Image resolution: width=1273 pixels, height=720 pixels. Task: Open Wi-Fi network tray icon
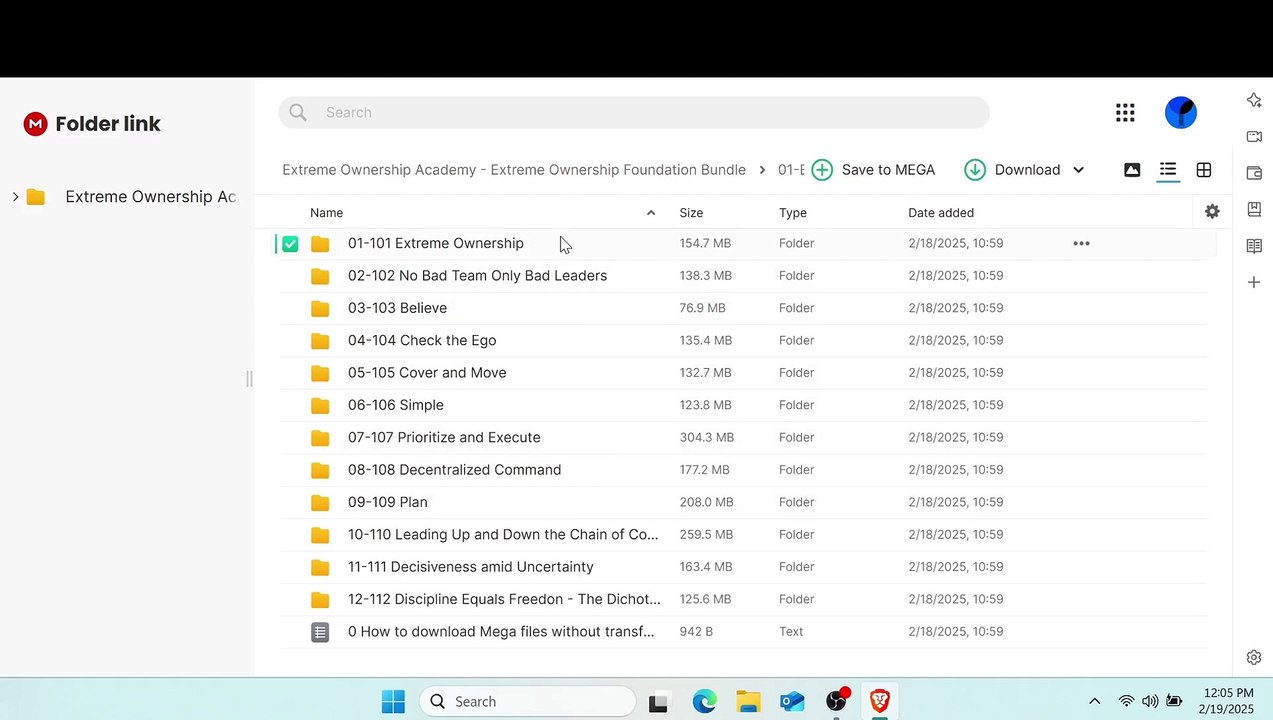click(1127, 702)
